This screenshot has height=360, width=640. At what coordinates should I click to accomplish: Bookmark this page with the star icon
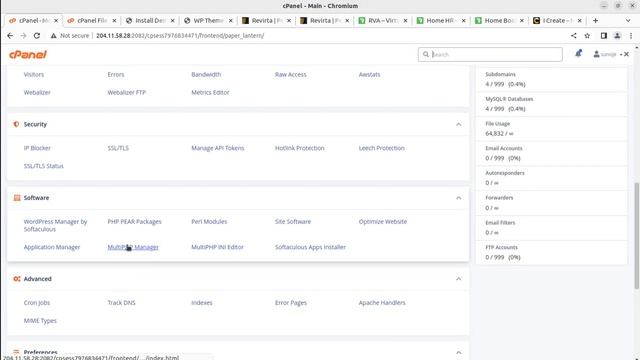[x=587, y=36]
